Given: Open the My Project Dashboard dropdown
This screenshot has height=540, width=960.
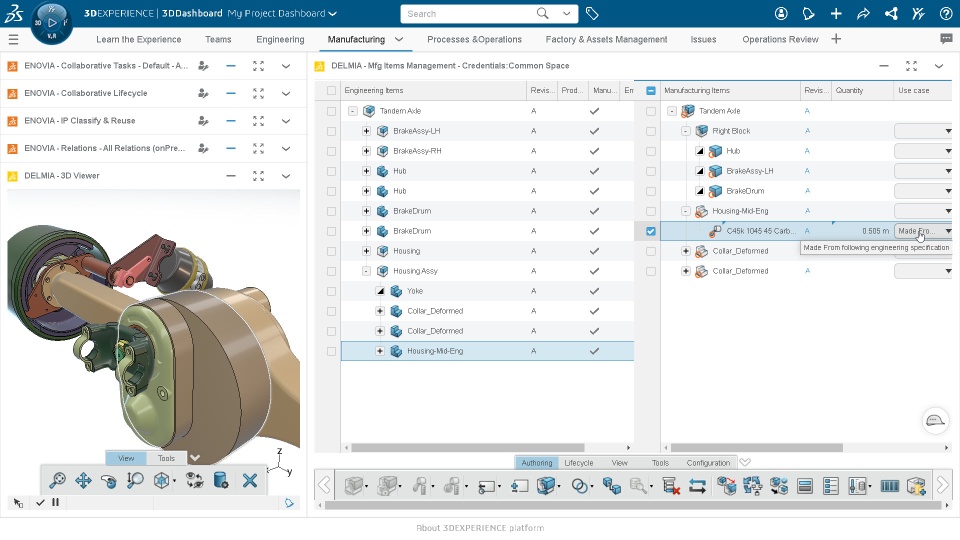Looking at the screenshot, I should pyautogui.click(x=332, y=13).
